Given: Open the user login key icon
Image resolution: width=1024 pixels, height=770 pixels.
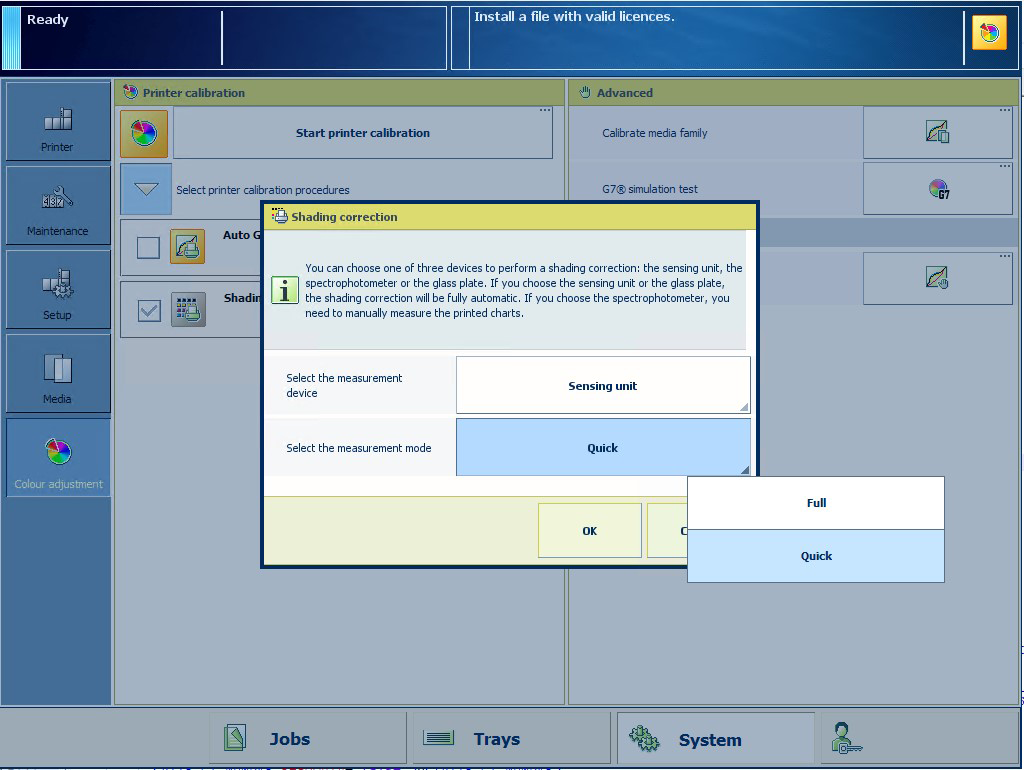Looking at the screenshot, I should click(846, 739).
